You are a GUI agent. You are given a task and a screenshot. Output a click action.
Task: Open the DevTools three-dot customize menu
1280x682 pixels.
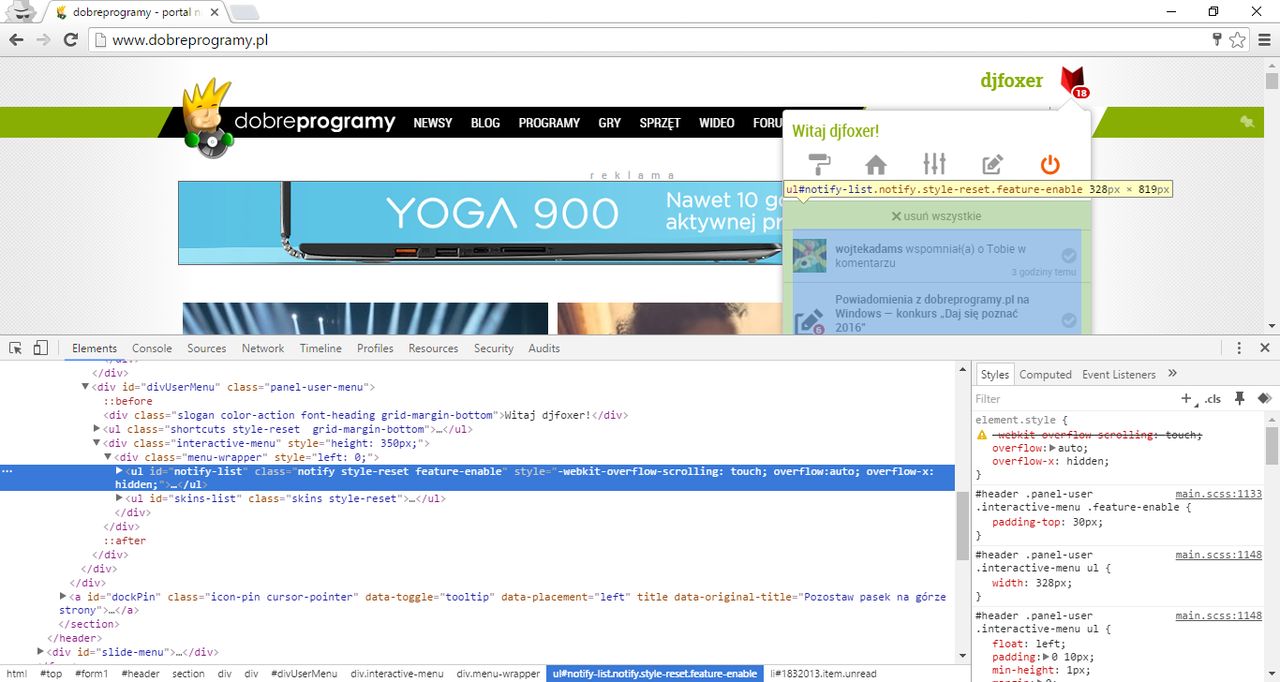point(1239,348)
